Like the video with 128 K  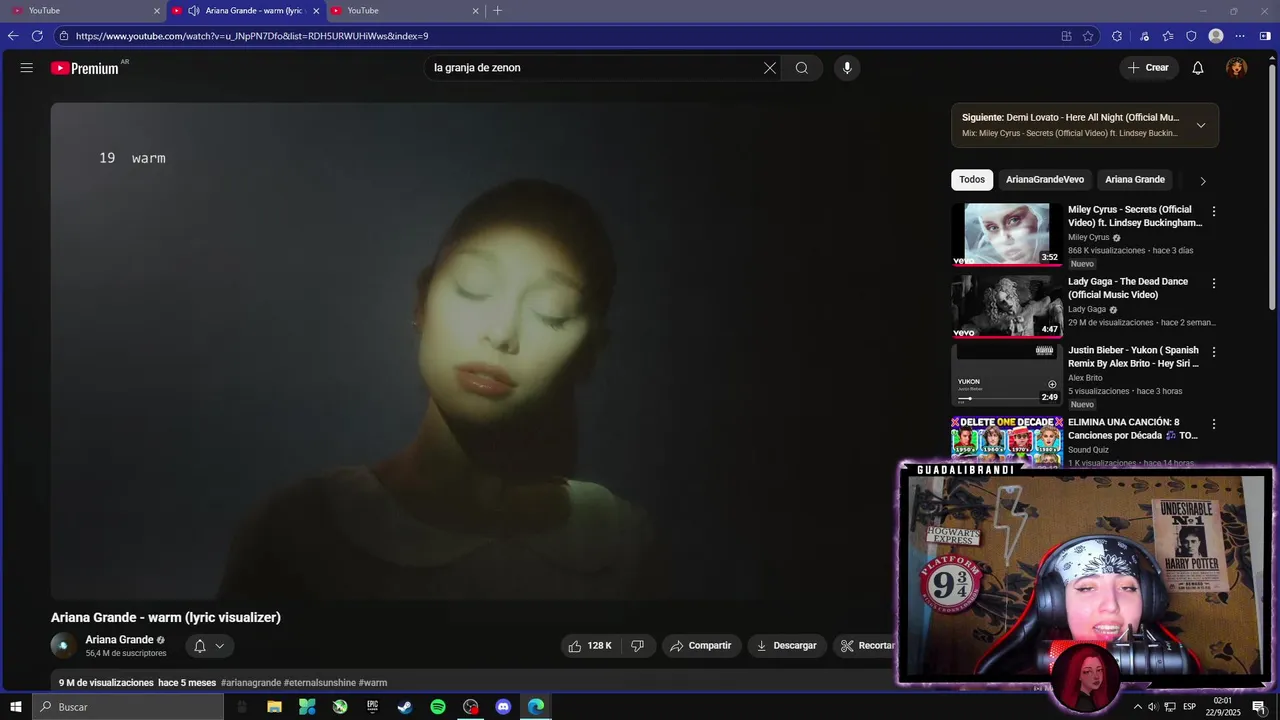590,646
